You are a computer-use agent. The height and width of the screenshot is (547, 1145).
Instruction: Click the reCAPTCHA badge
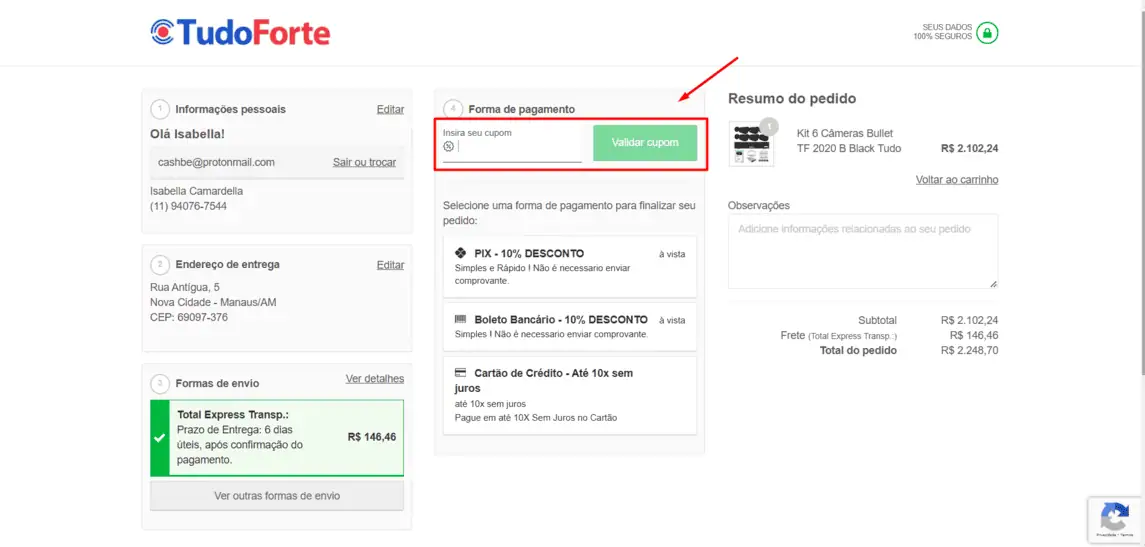click(1114, 520)
